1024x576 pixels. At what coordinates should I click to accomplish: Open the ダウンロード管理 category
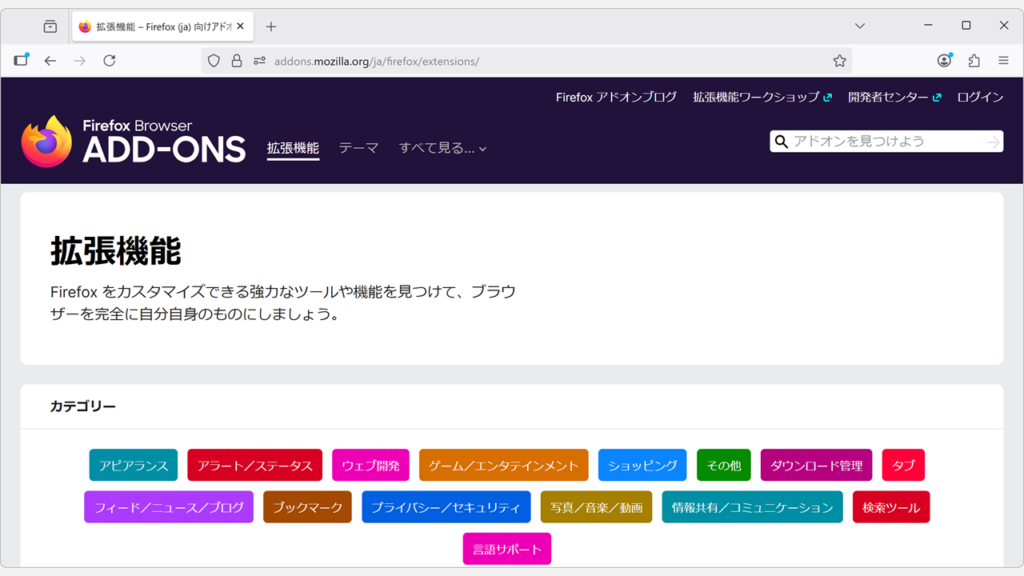click(816, 465)
